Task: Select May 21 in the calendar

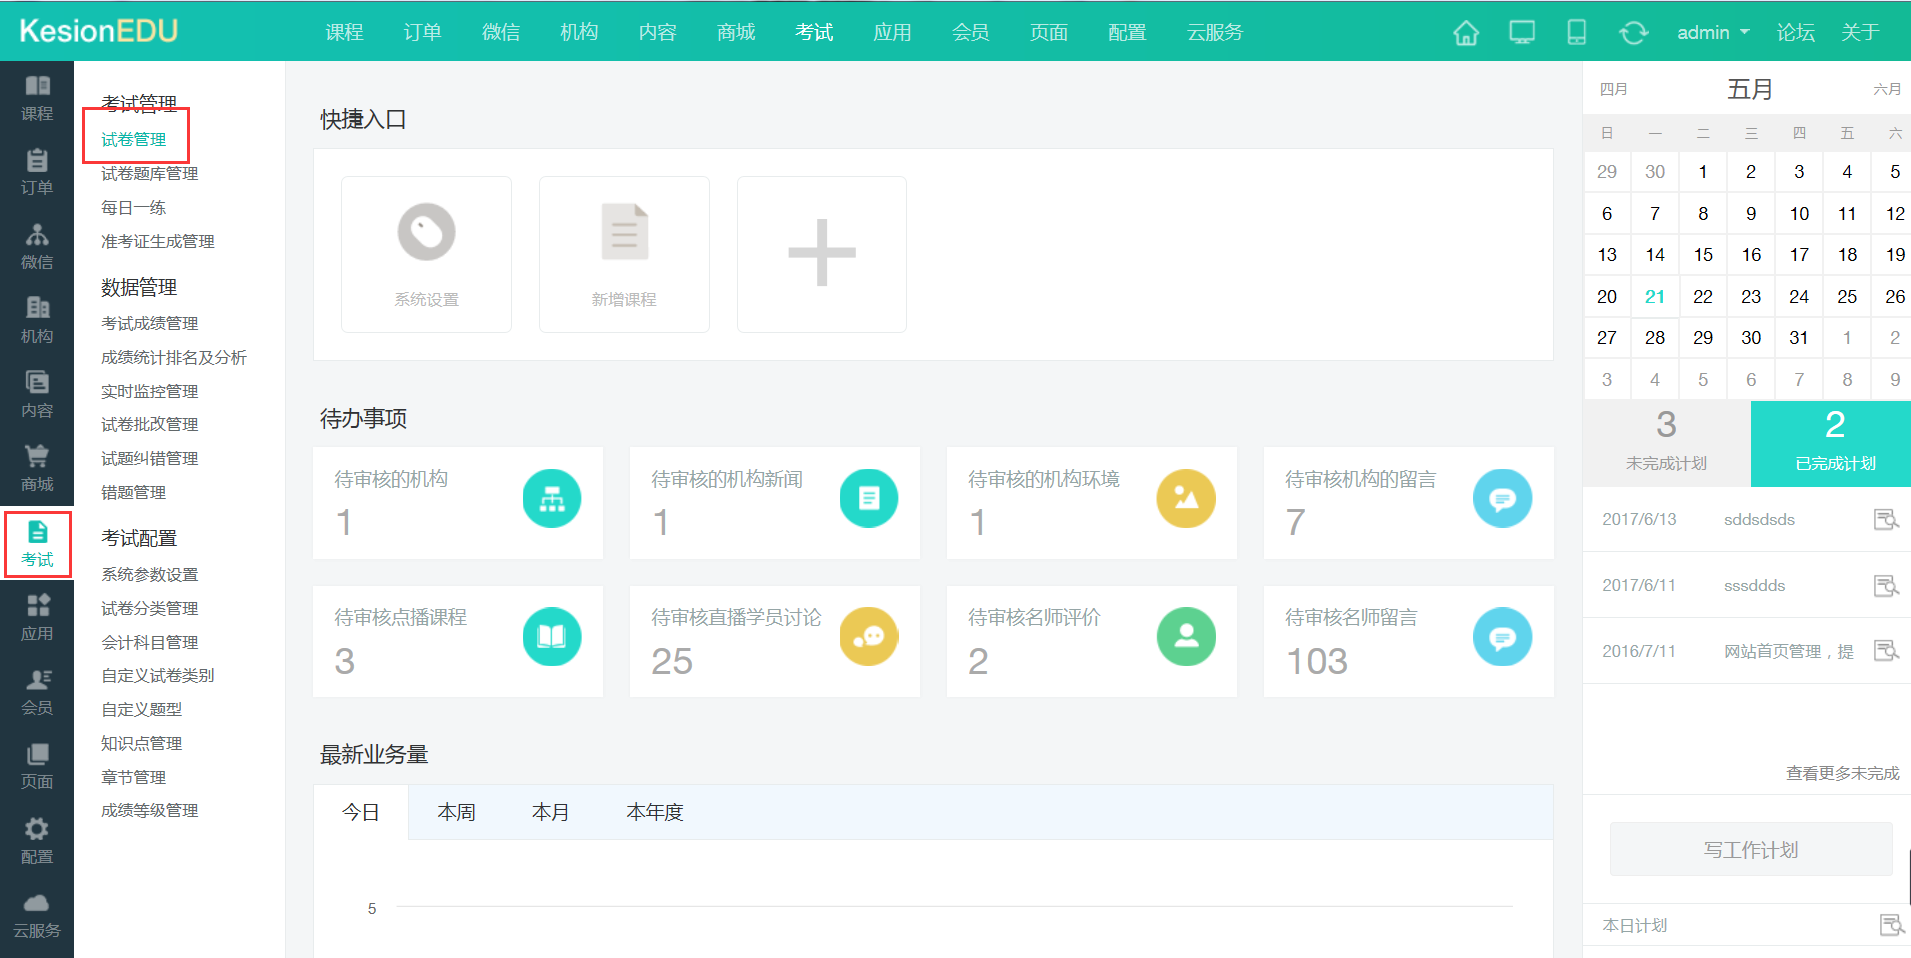Action: click(1654, 296)
